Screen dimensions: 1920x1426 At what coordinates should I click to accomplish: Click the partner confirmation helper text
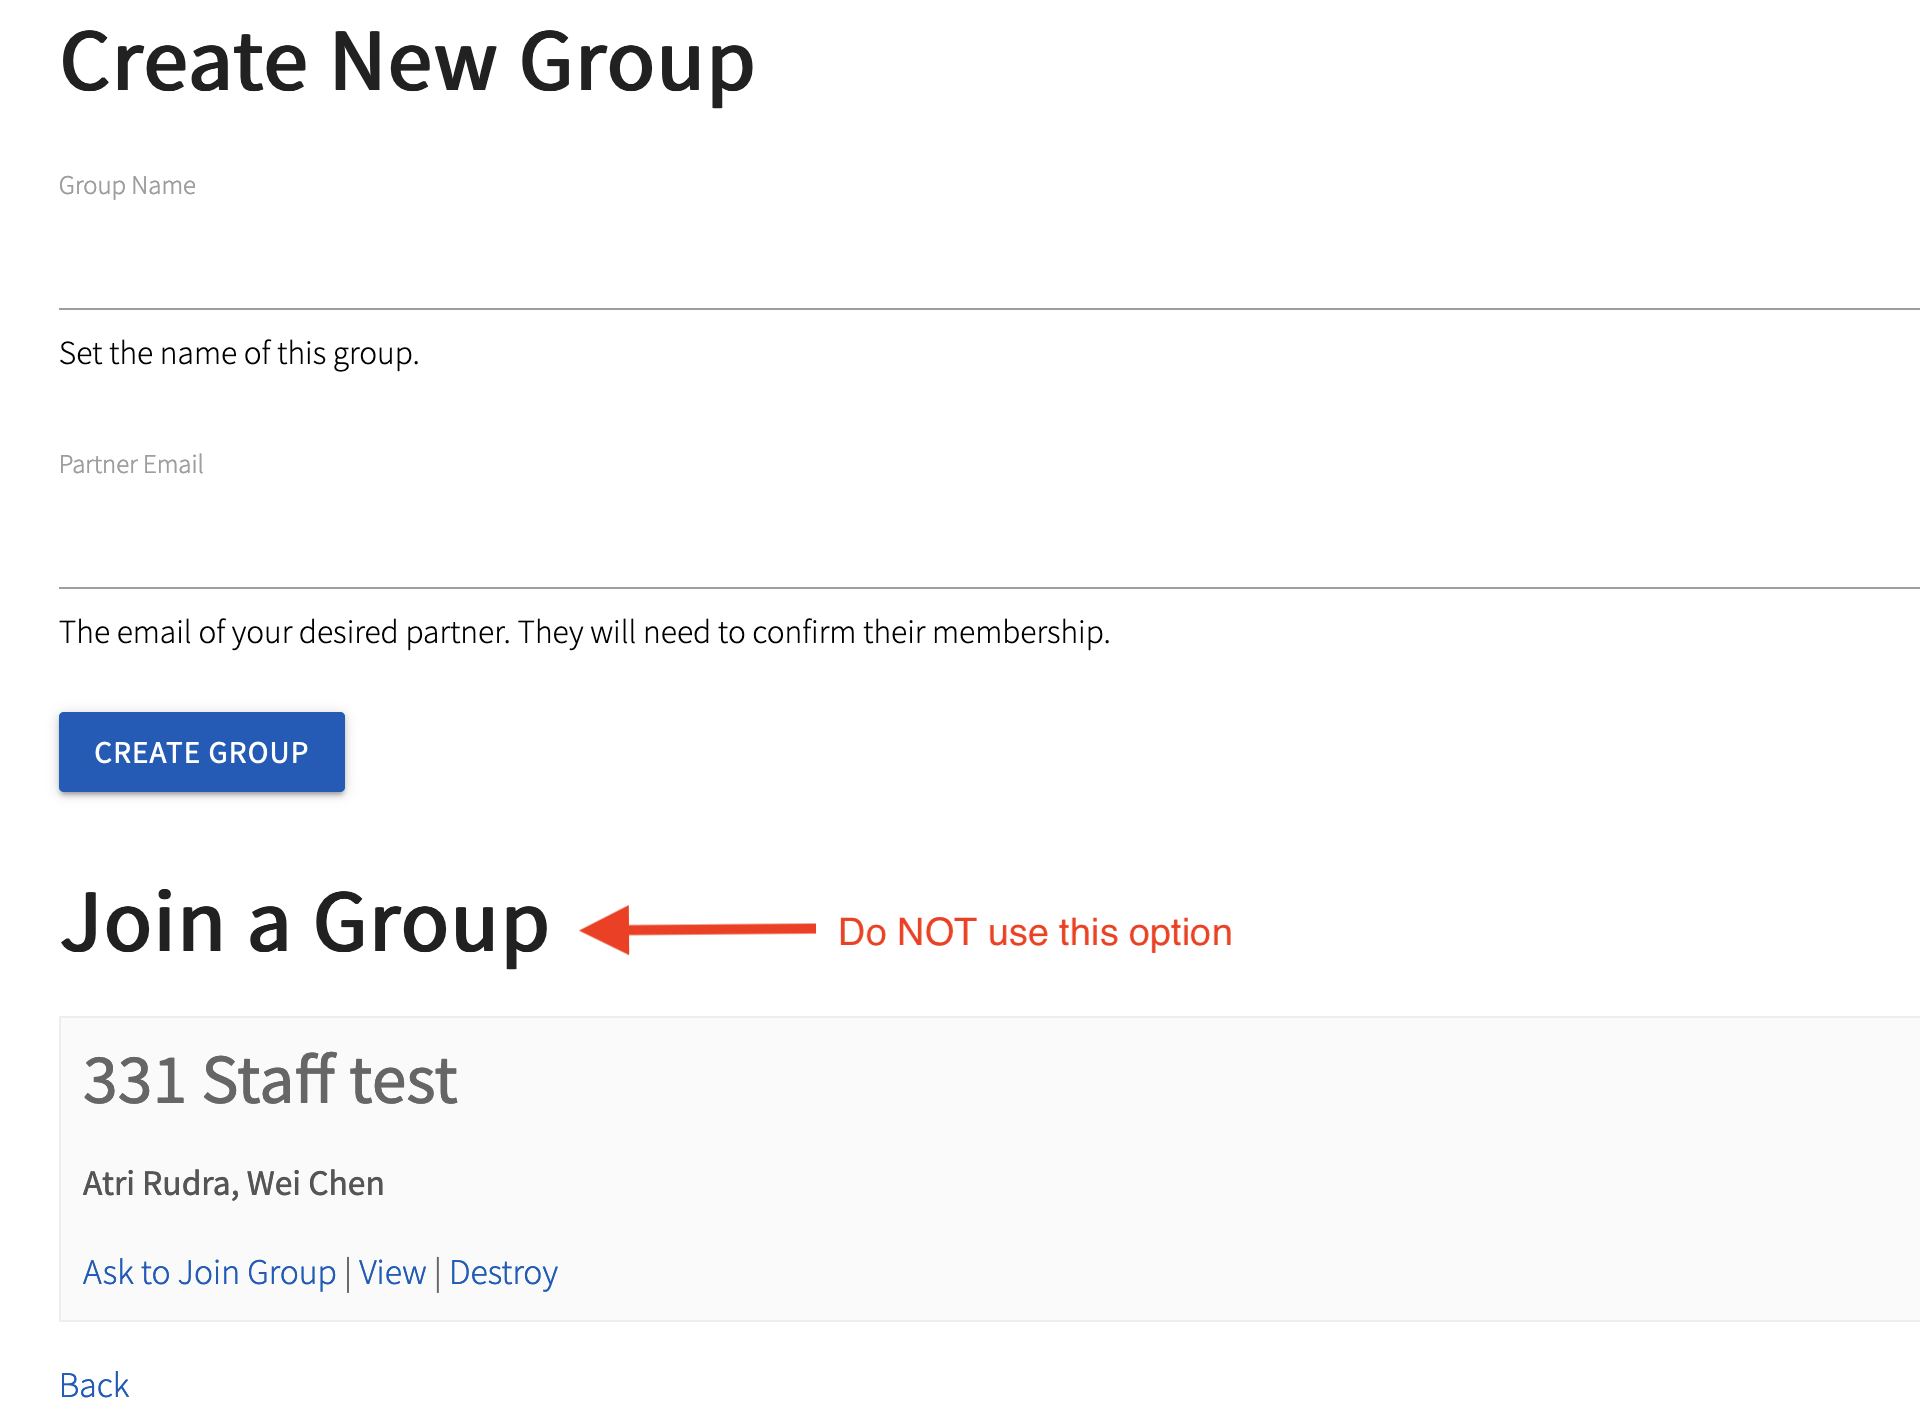(x=584, y=632)
